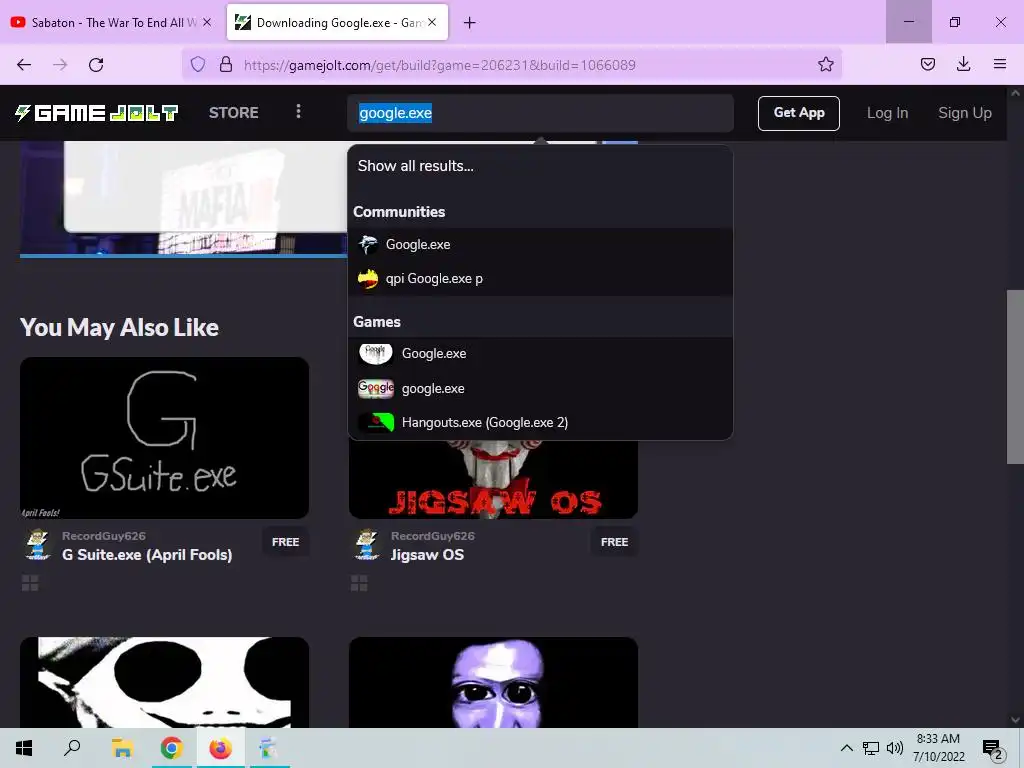Open qpi Google.exe p community

click(540, 279)
